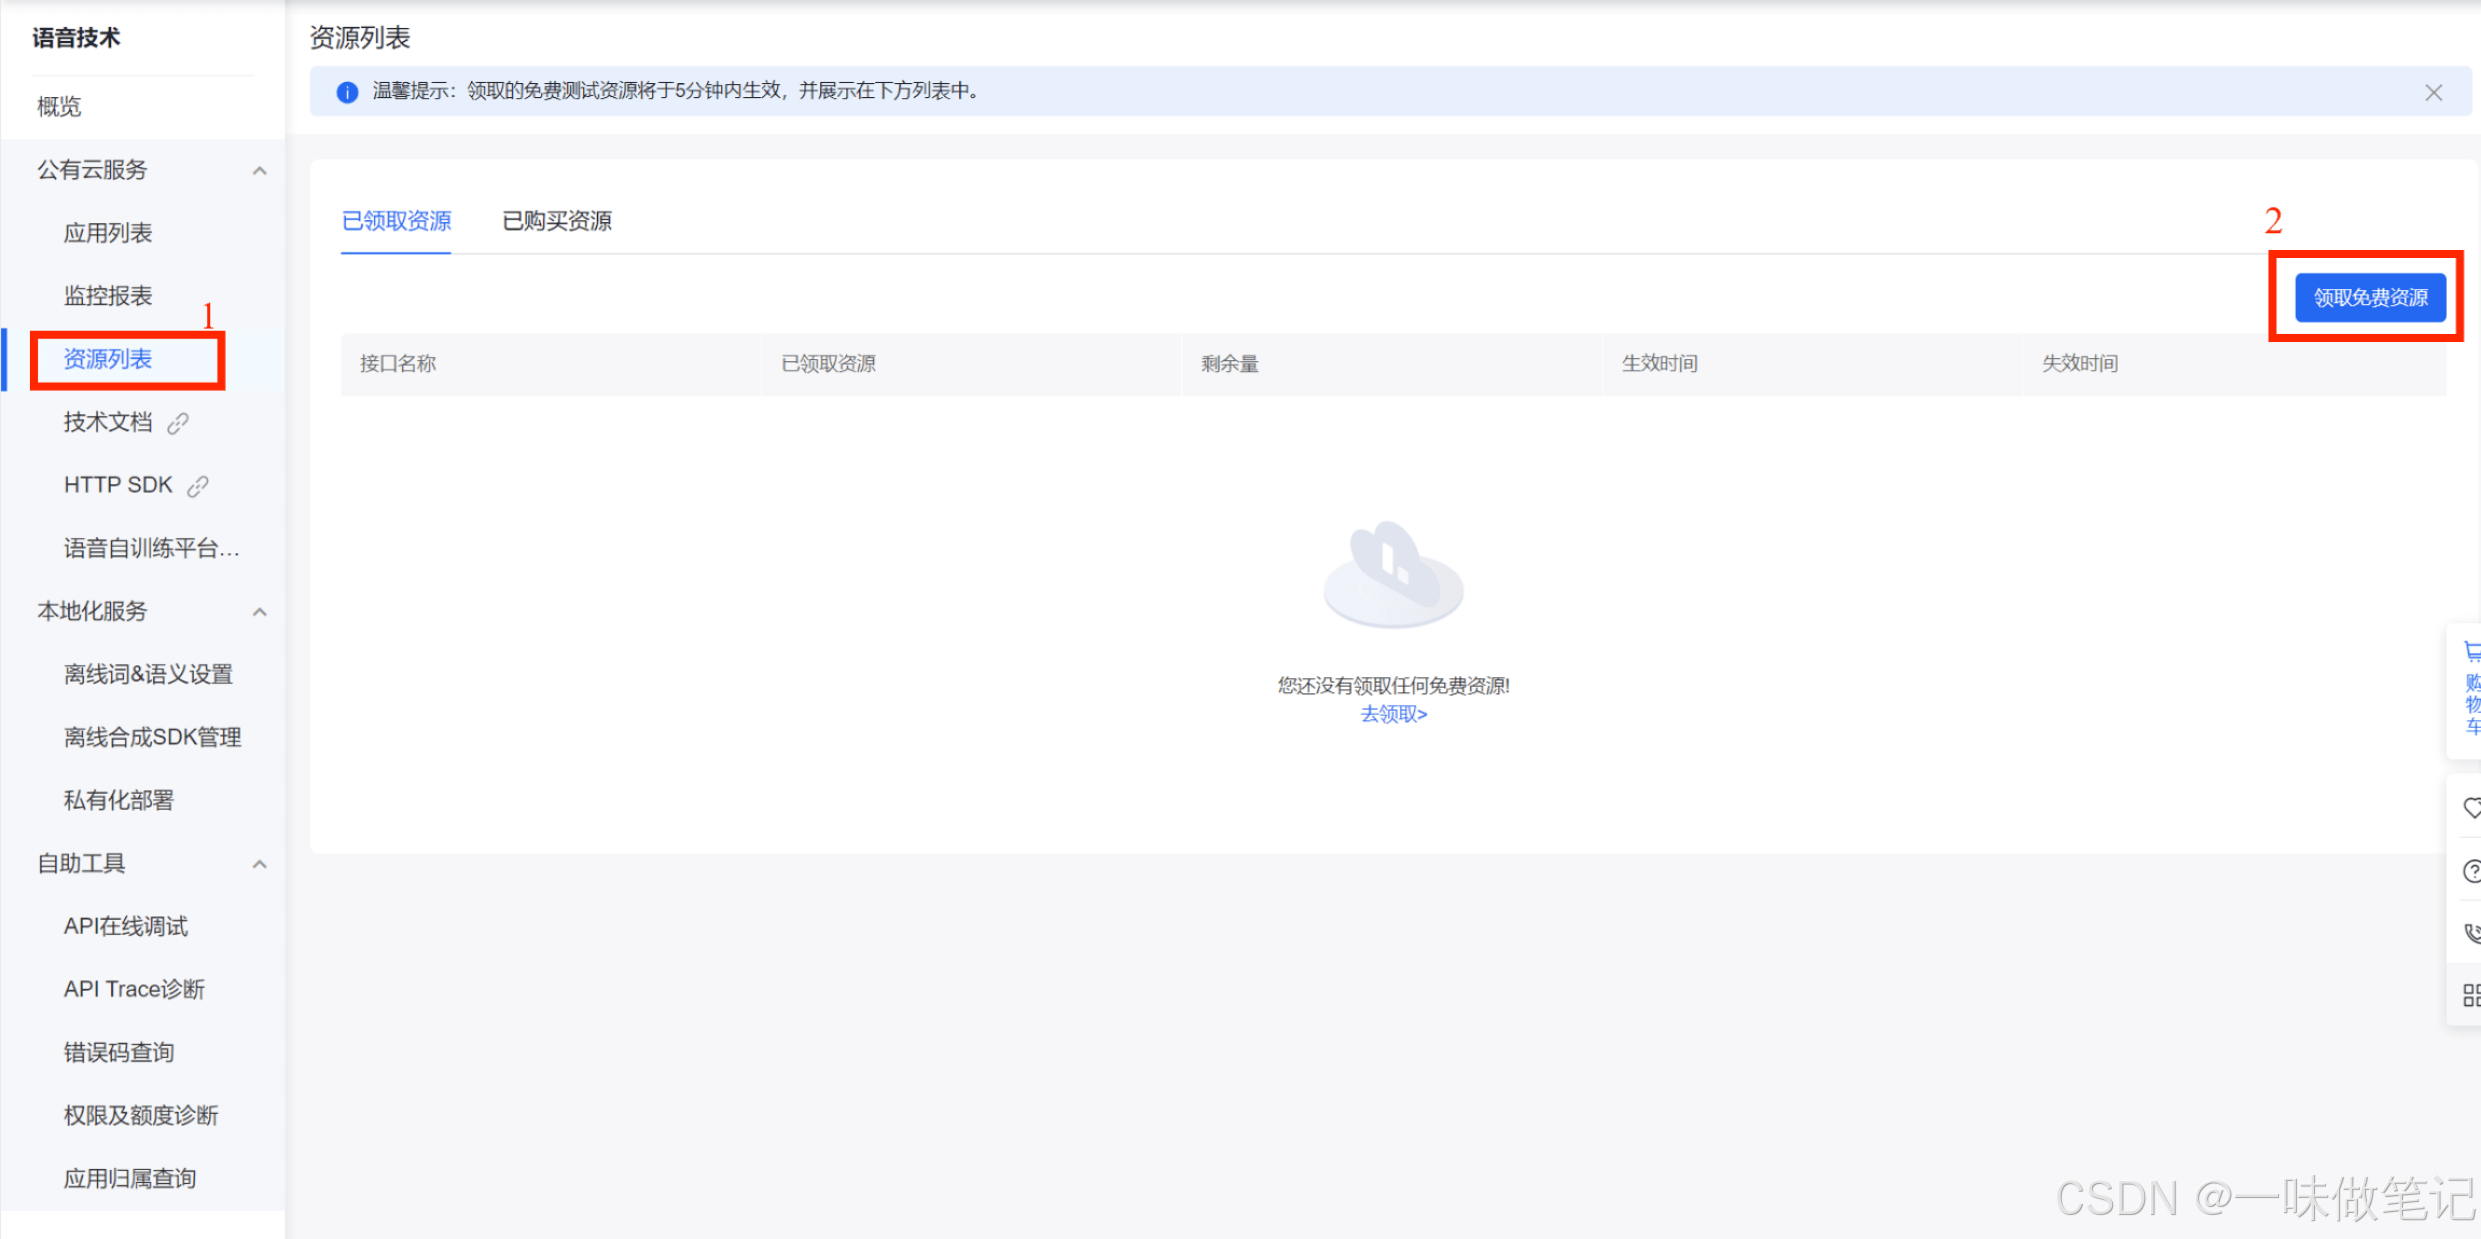The image size is (2481, 1239).
Task: Click the 领取免费资源 button
Action: click(x=2369, y=297)
